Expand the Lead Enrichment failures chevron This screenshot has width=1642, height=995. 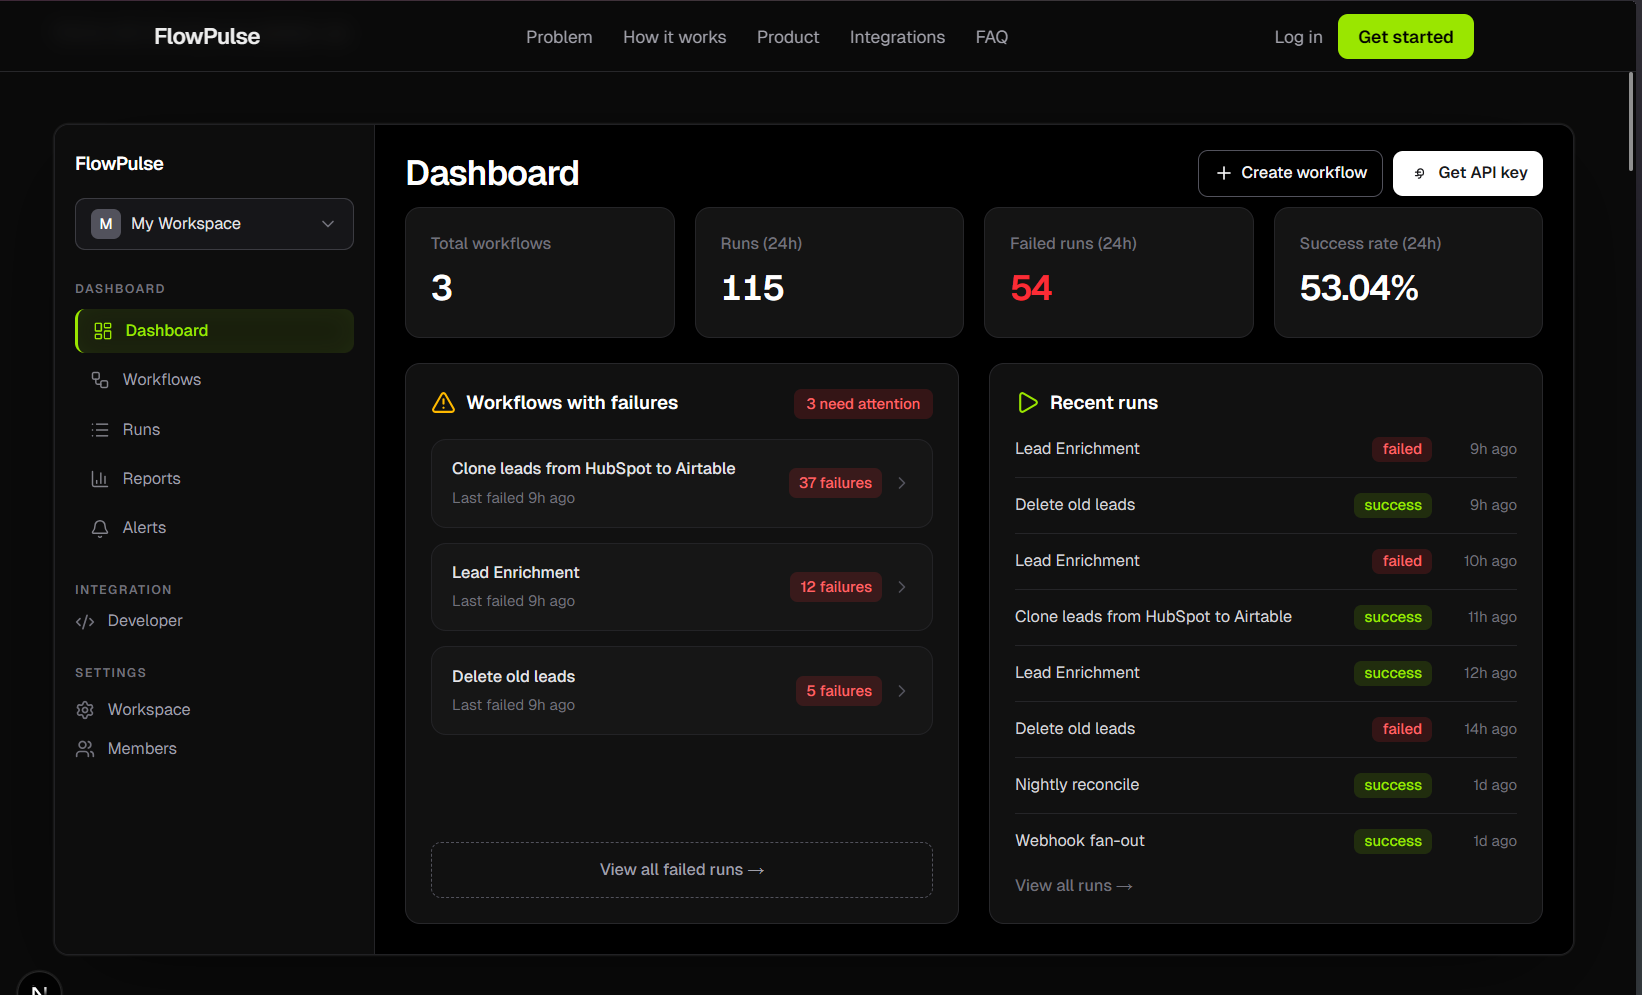[902, 587]
